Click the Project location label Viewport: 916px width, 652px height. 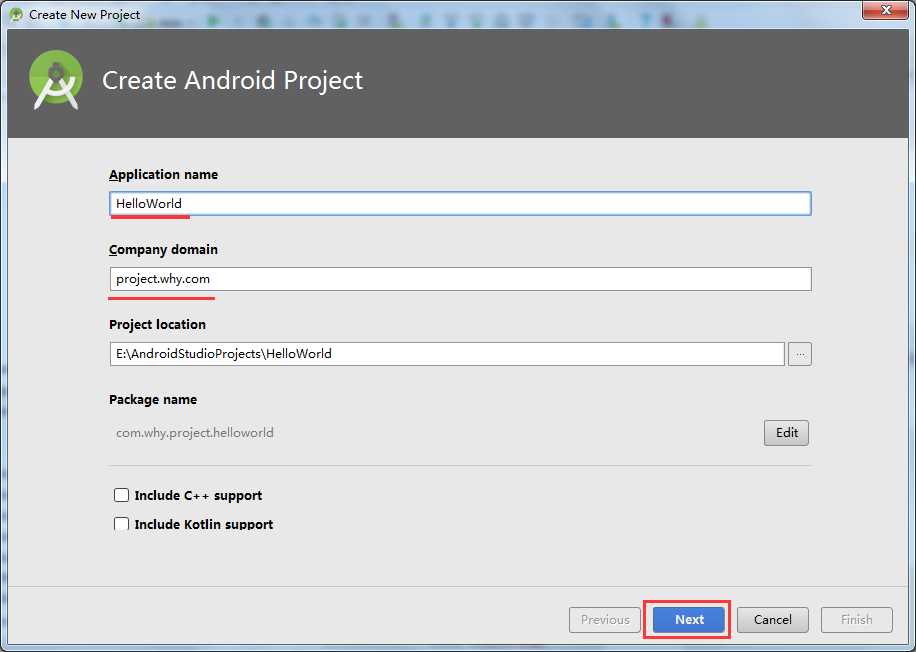[158, 324]
